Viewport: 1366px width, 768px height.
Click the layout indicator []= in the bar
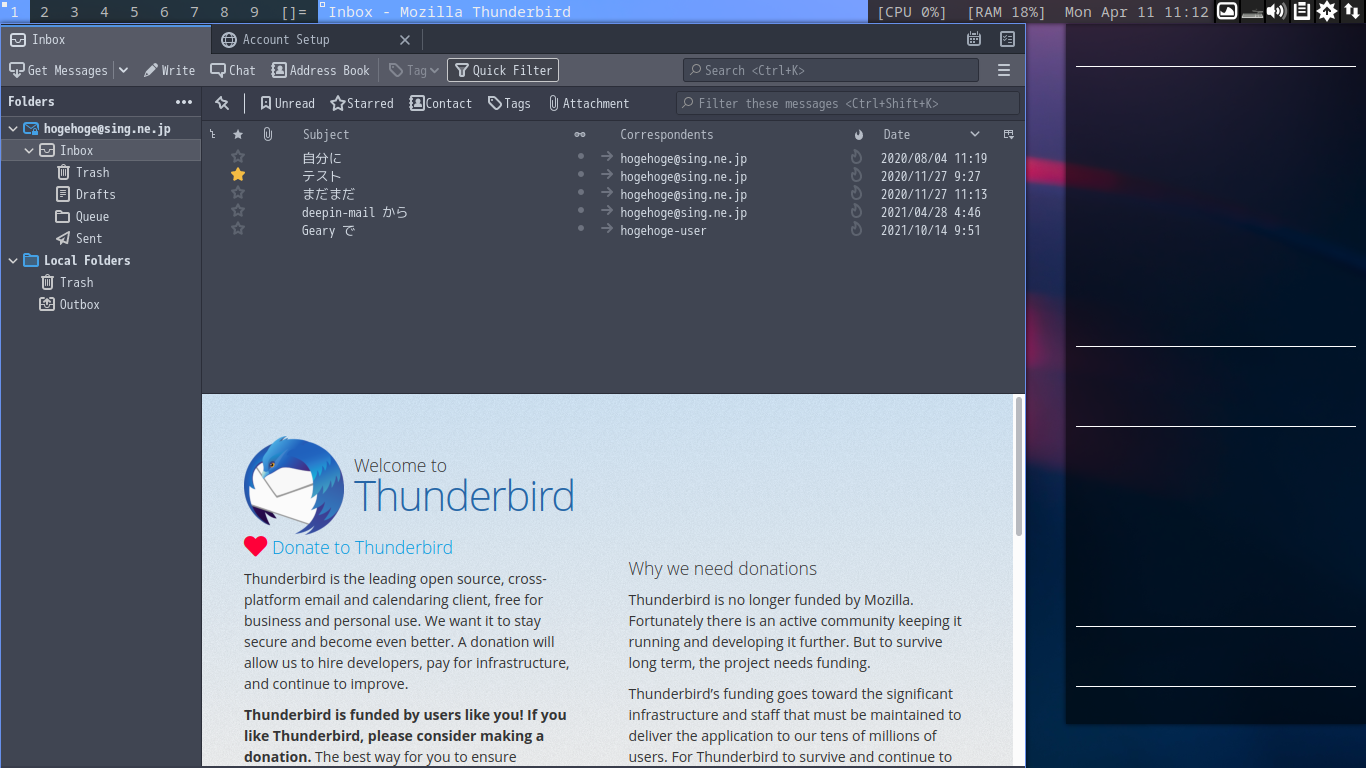click(x=294, y=12)
